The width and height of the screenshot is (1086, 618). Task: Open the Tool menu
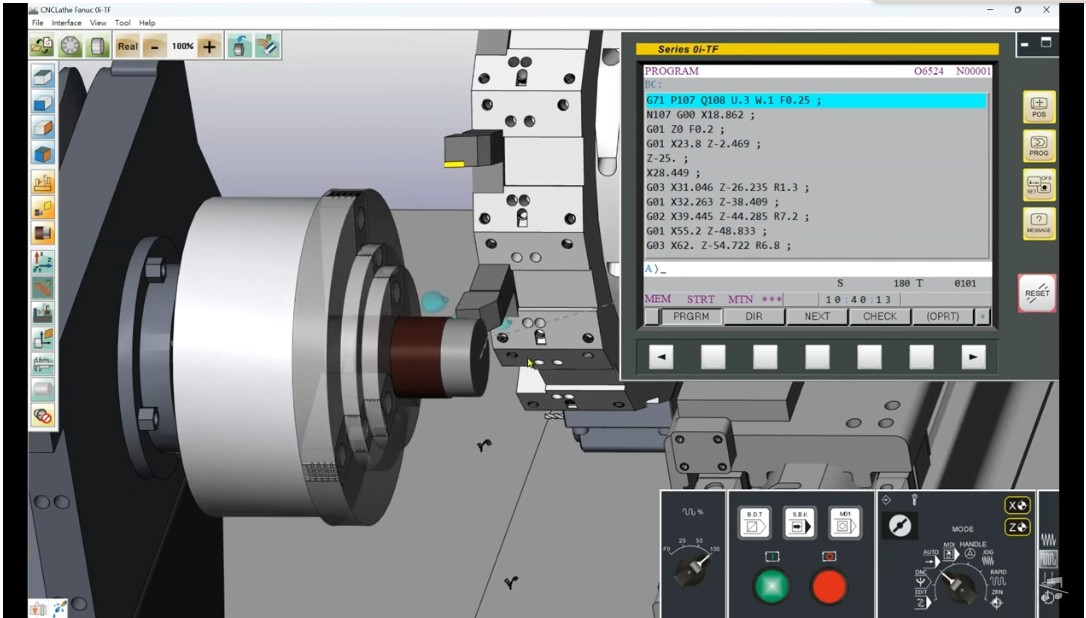pyautogui.click(x=123, y=22)
